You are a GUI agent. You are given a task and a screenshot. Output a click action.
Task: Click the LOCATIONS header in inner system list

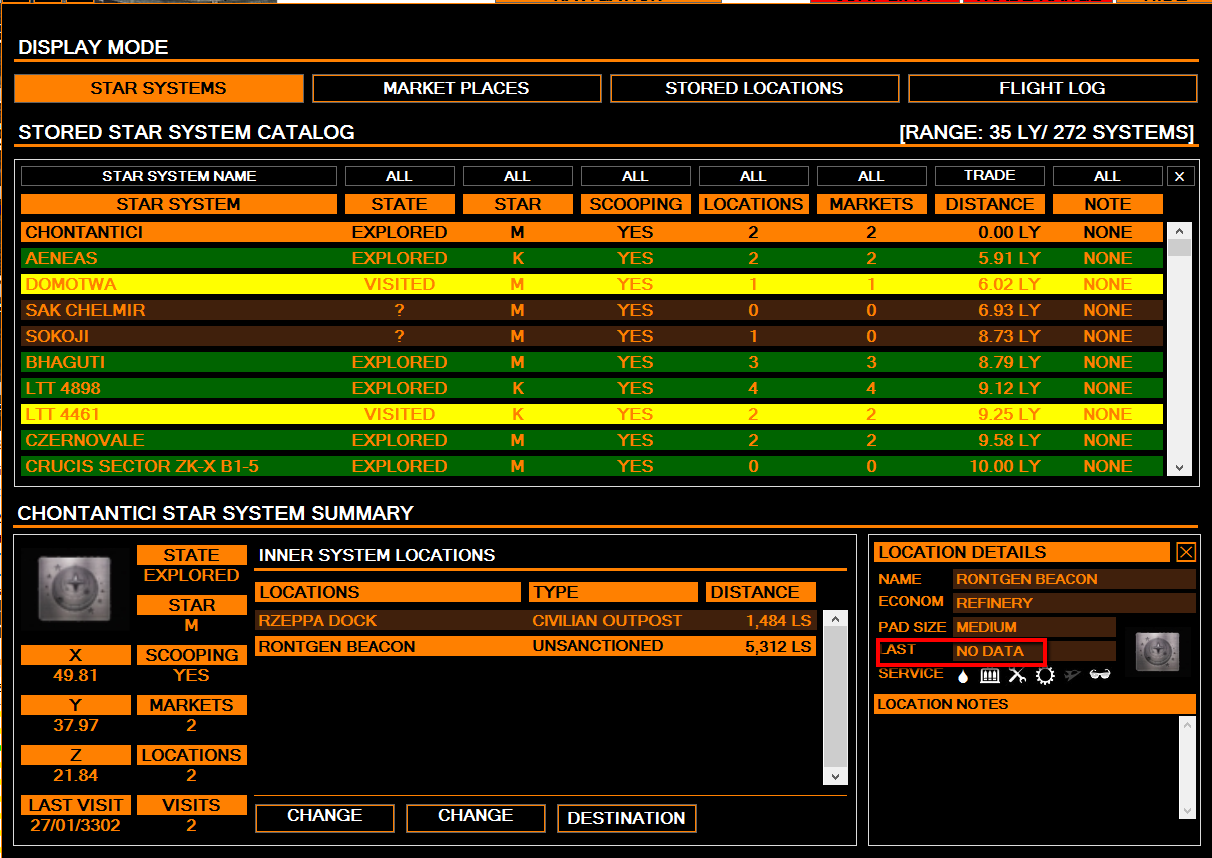point(388,592)
